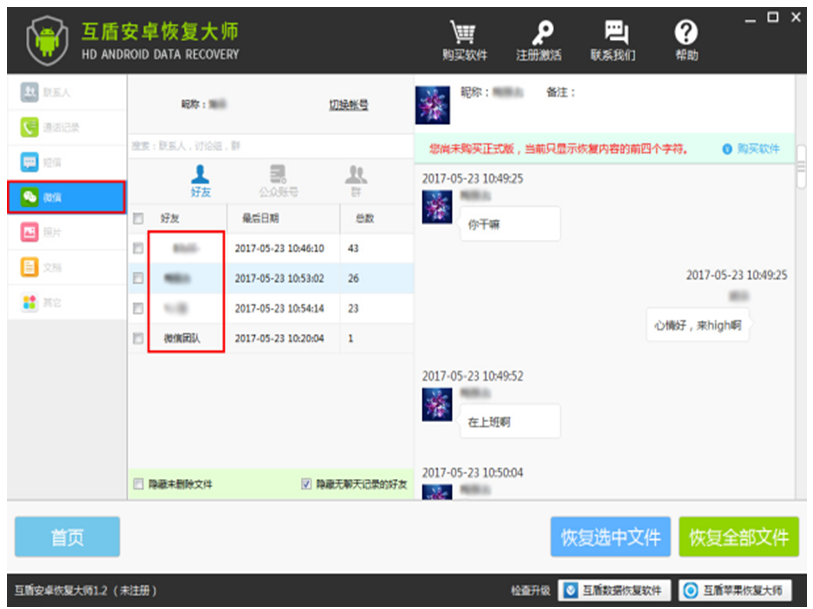Toggle the select-all checkbox beside 好友 header
Image resolution: width=813 pixels, height=609 pixels.
pyautogui.click(x=138, y=218)
